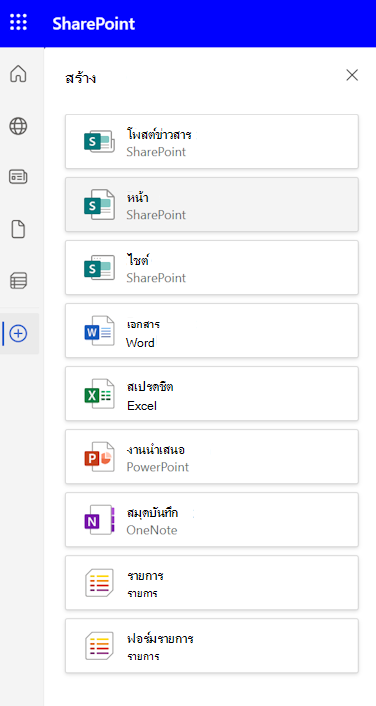The width and height of the screenshot is (376, 706).
Task: Click the SharePoint page icon beside หน้า
Action: pos(99,204)
